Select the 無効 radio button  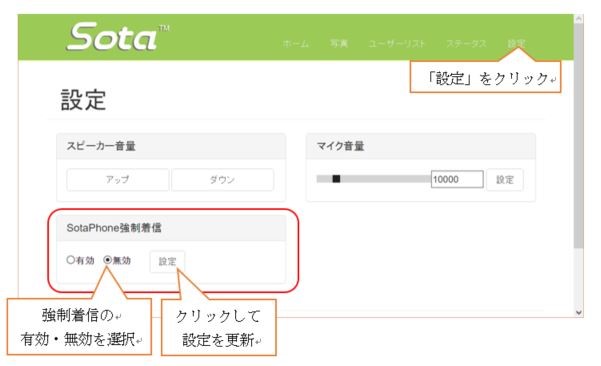108,260
